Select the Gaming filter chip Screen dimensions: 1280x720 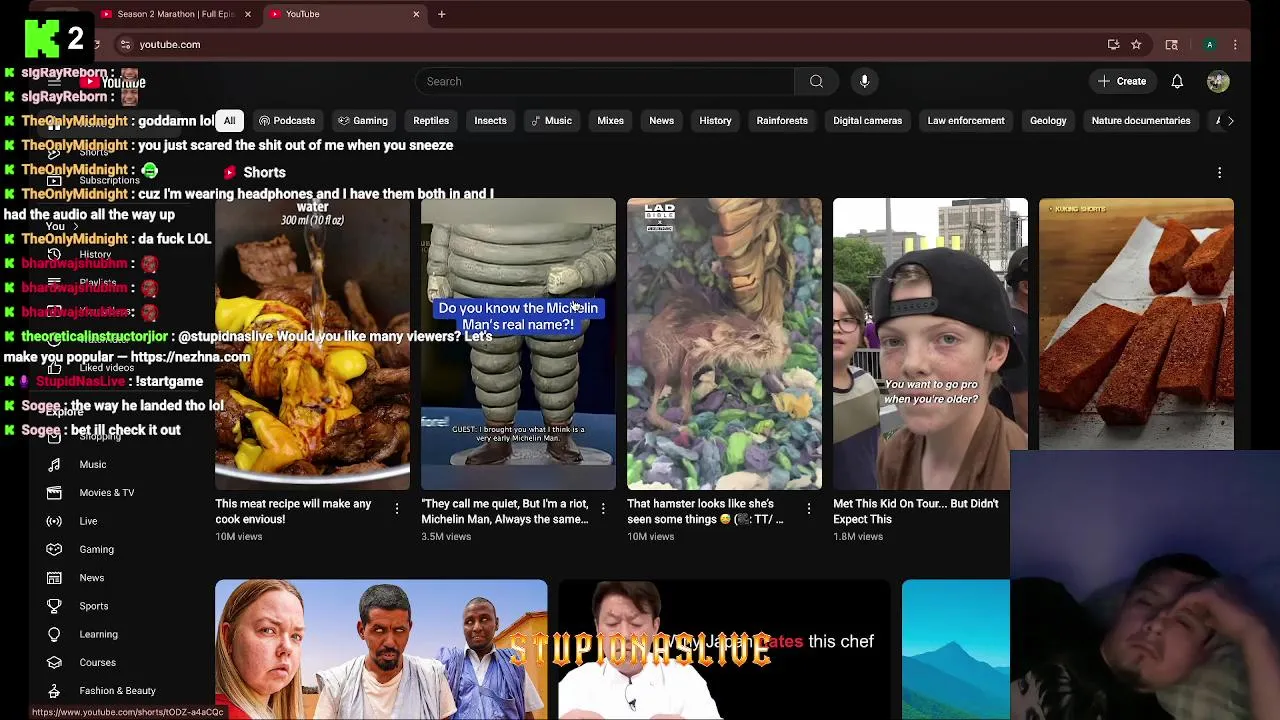(x=362, y=120)
